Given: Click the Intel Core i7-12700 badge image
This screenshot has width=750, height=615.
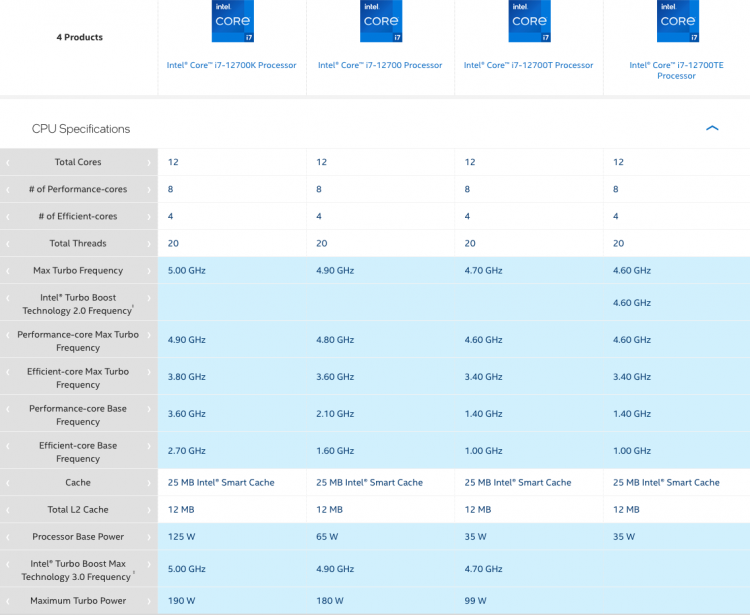Looking at the screenshot, I should click(380, 22).
